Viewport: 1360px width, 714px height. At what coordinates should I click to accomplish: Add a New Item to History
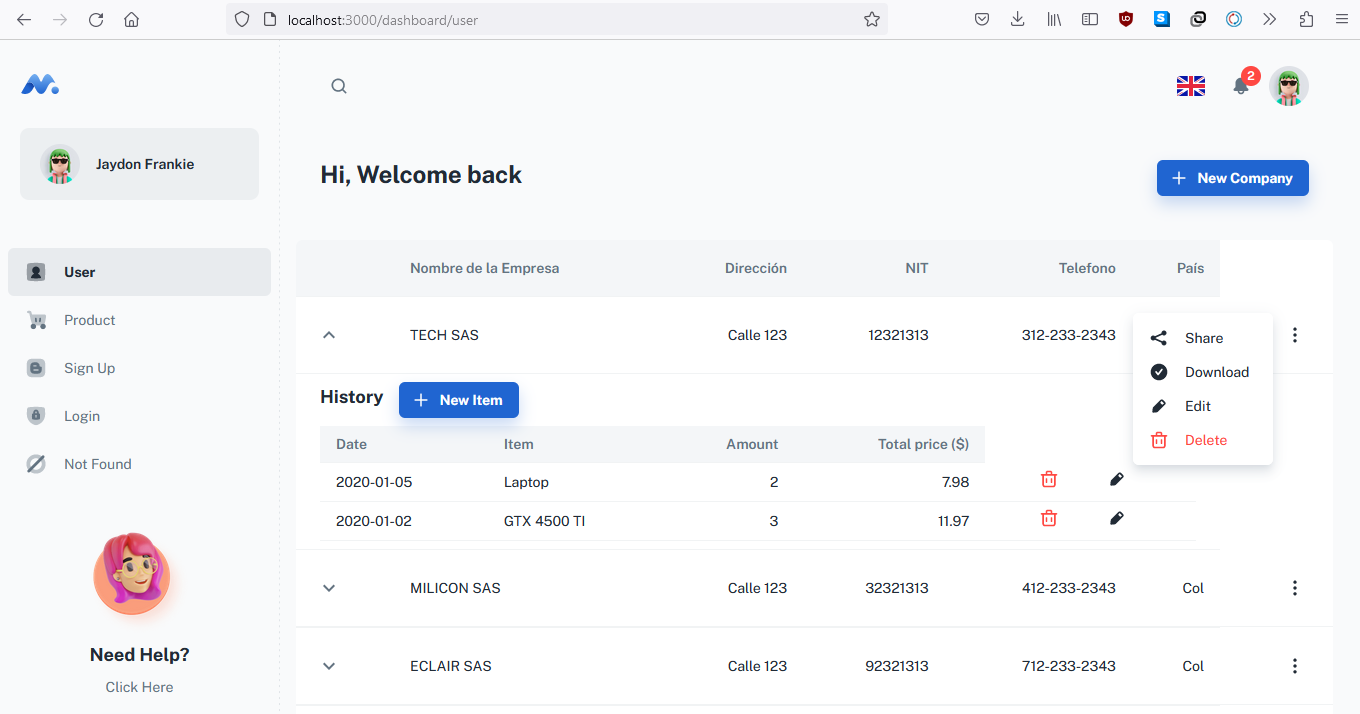pyautogui.click(x=459, y=400)
